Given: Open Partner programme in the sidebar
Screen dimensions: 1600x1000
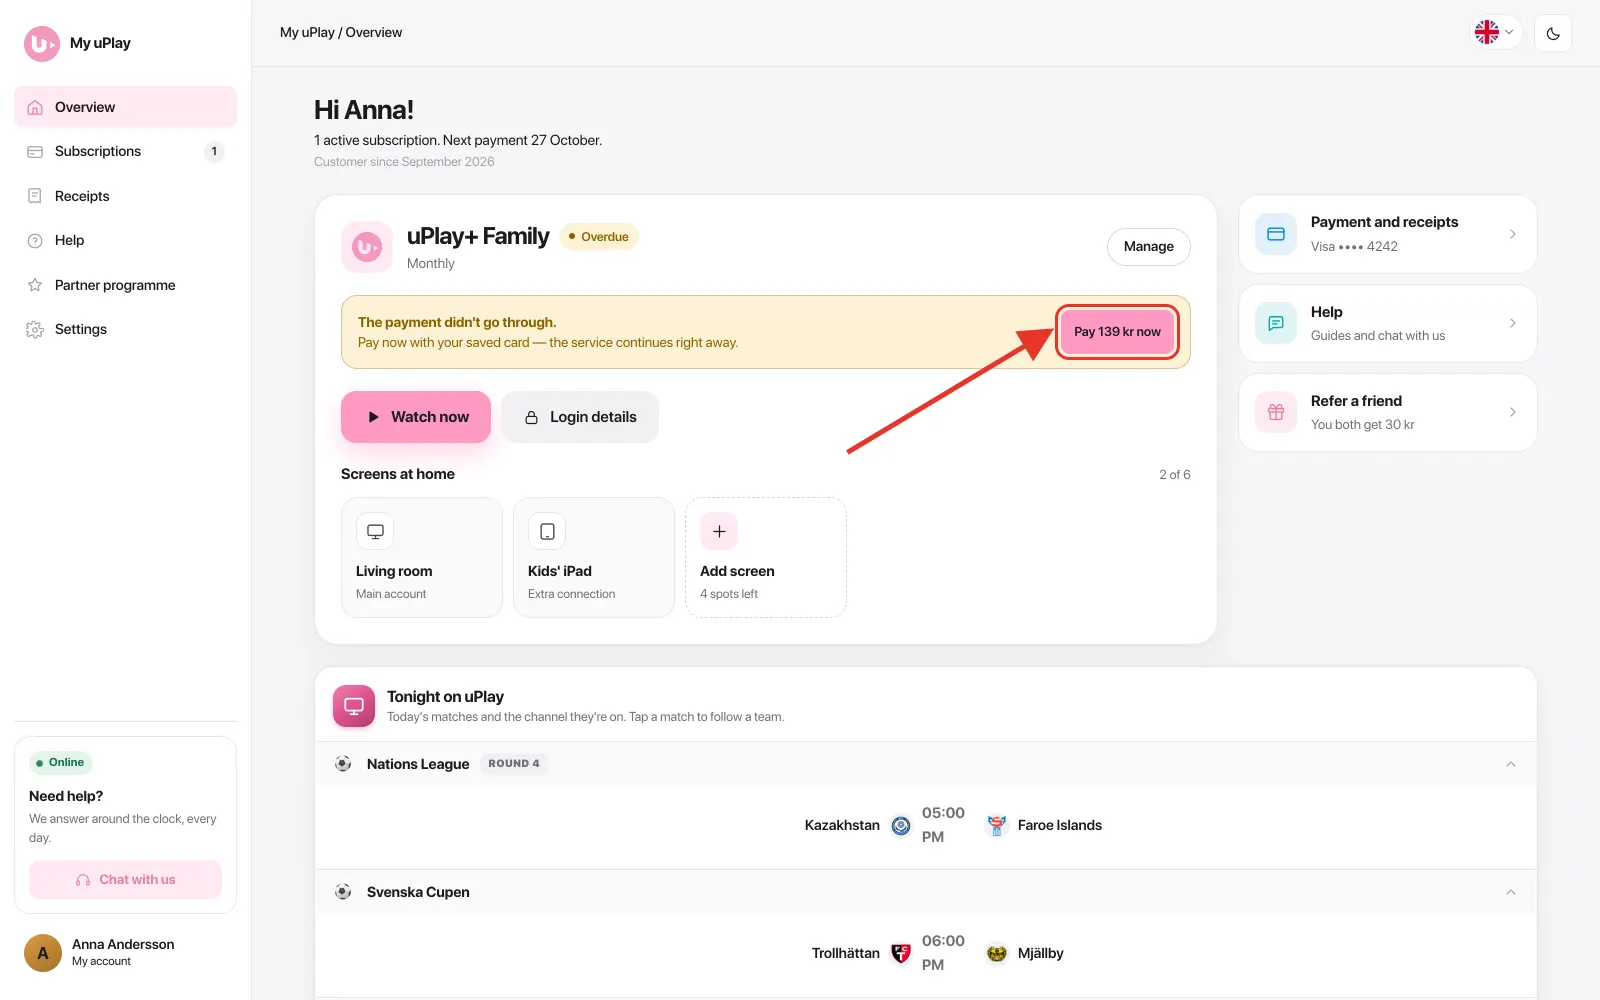Looking at the screenshot, I should (125, 285).
